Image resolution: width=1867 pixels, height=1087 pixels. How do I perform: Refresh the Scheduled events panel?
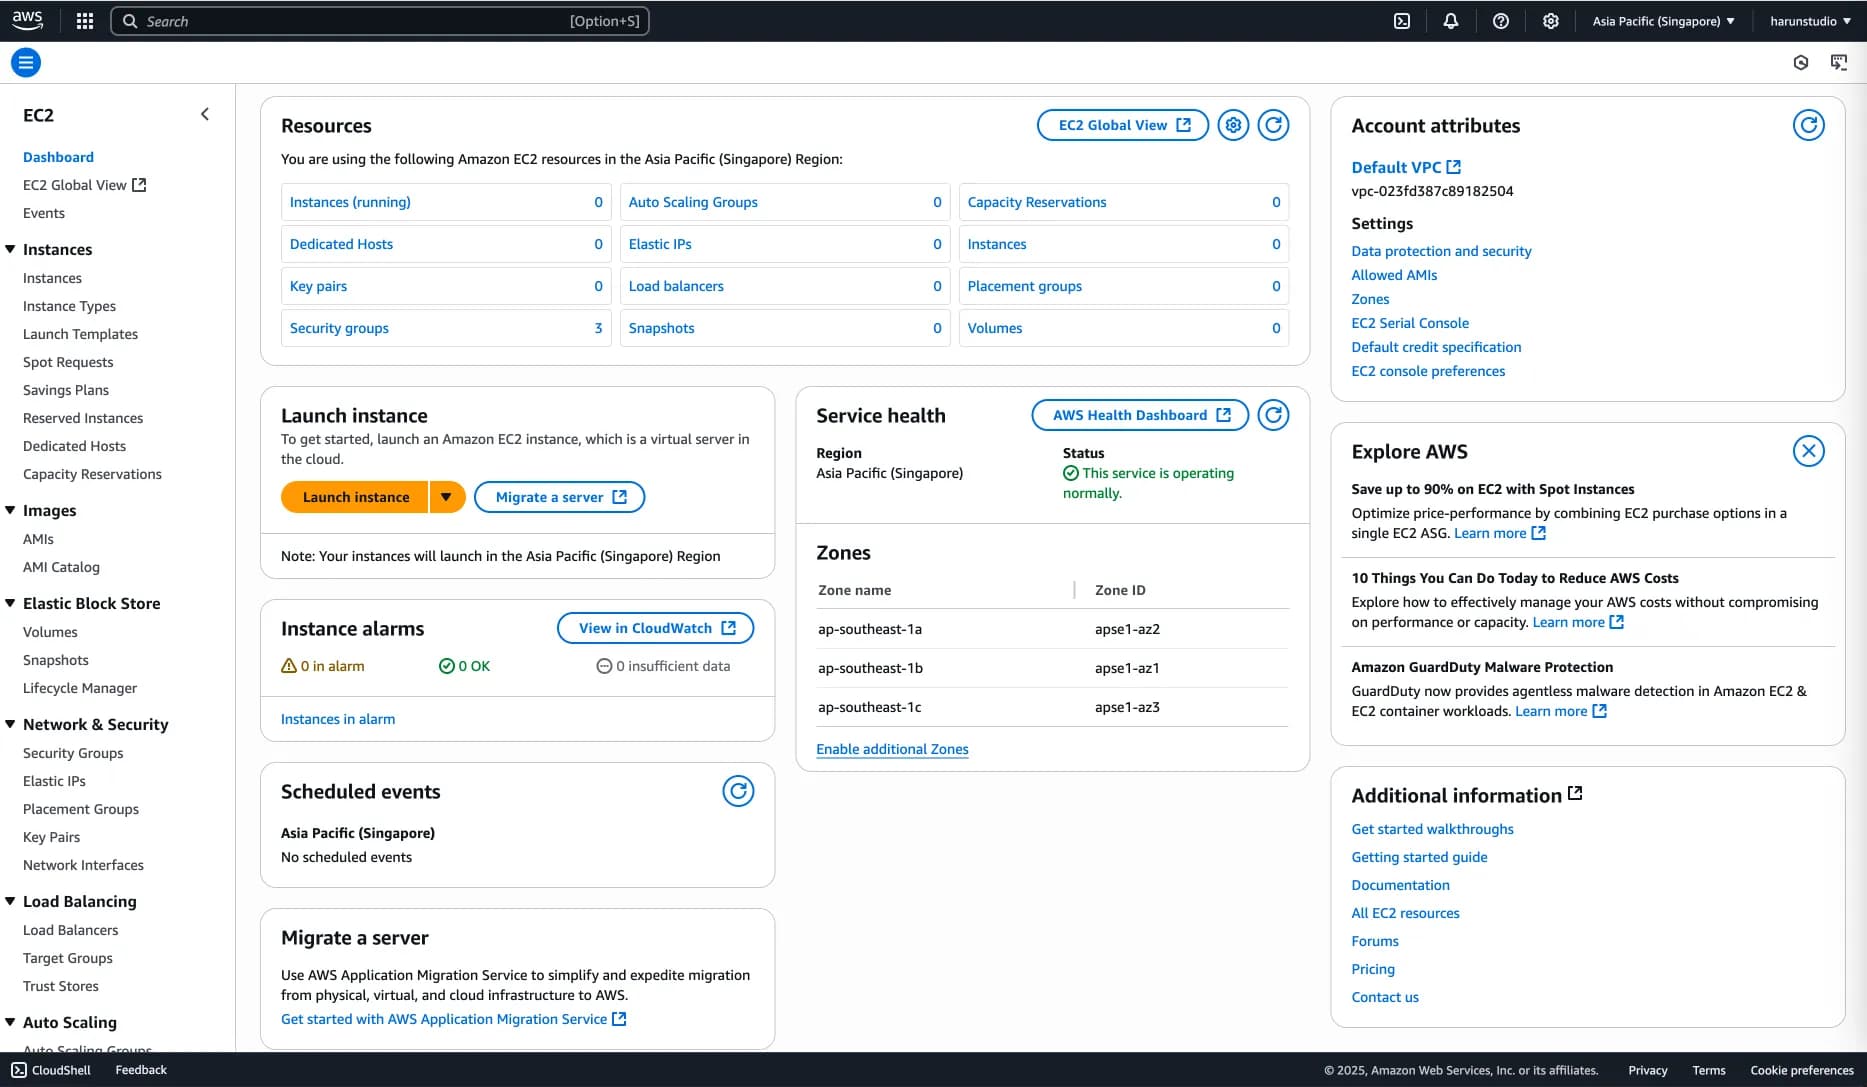pyautogui.click(x=738, y=791)
